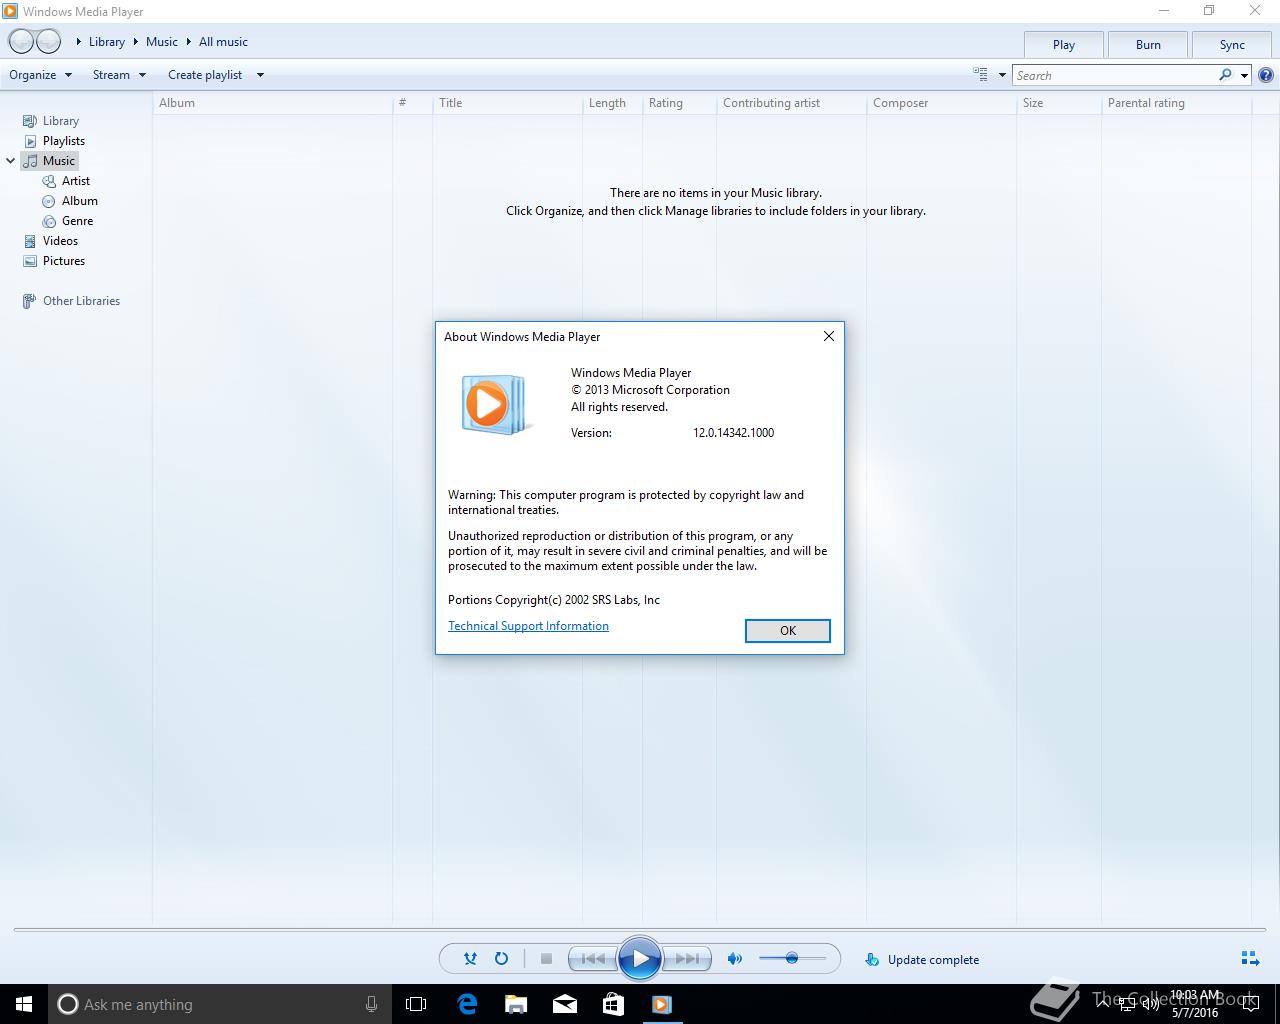1280x1024 pixels.
Task: Click the seek bar above playback controls
Action: 639,930
